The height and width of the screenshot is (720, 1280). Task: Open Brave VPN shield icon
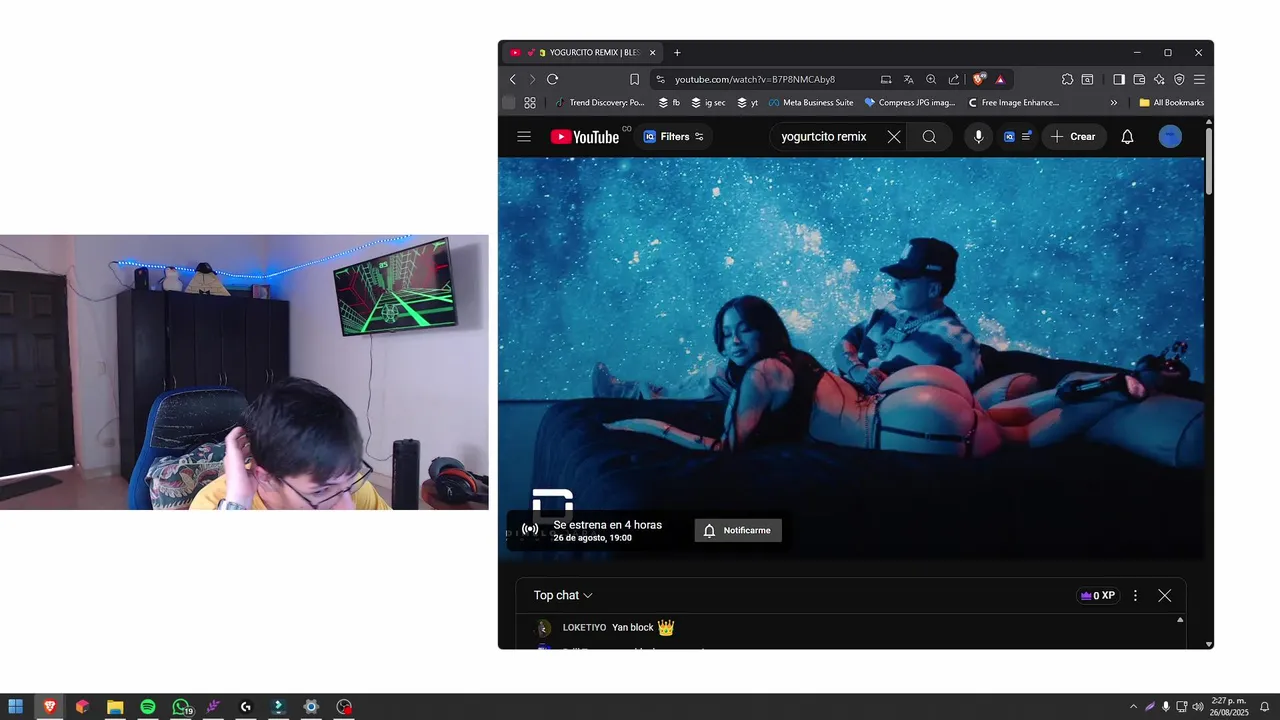1179,79
